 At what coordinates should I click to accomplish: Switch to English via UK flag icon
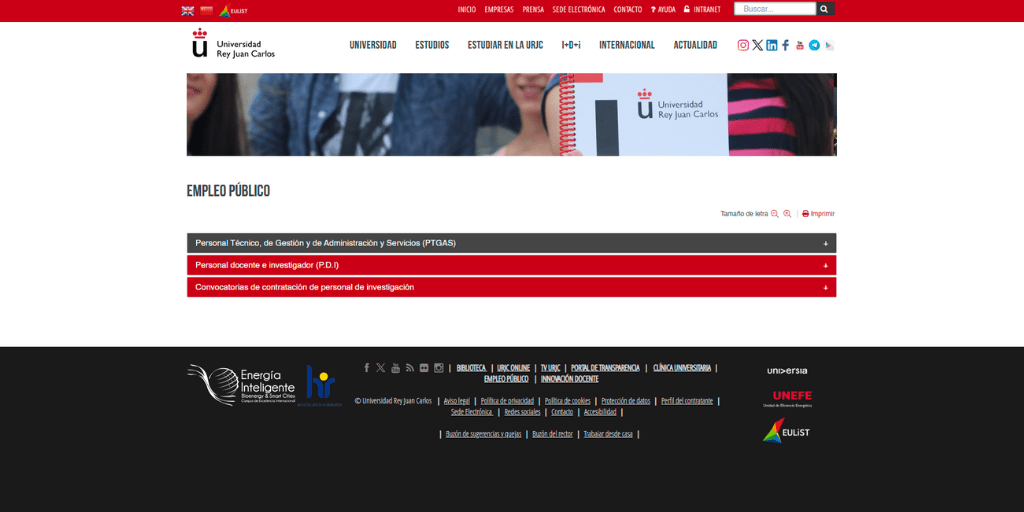click(187, 10)
